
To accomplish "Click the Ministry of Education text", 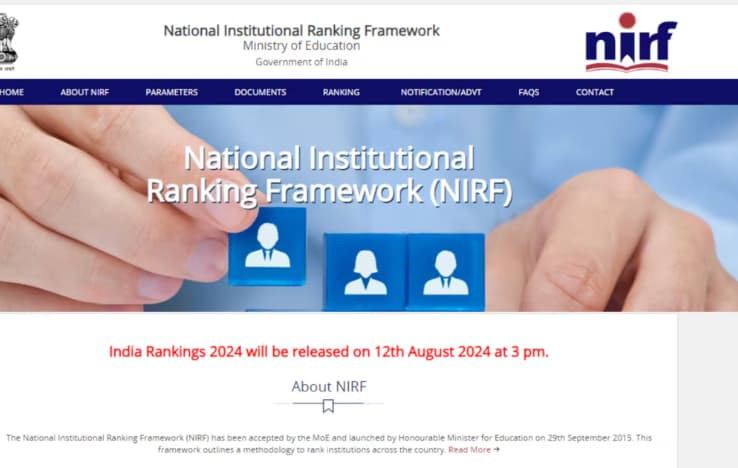I will (301, 46).
